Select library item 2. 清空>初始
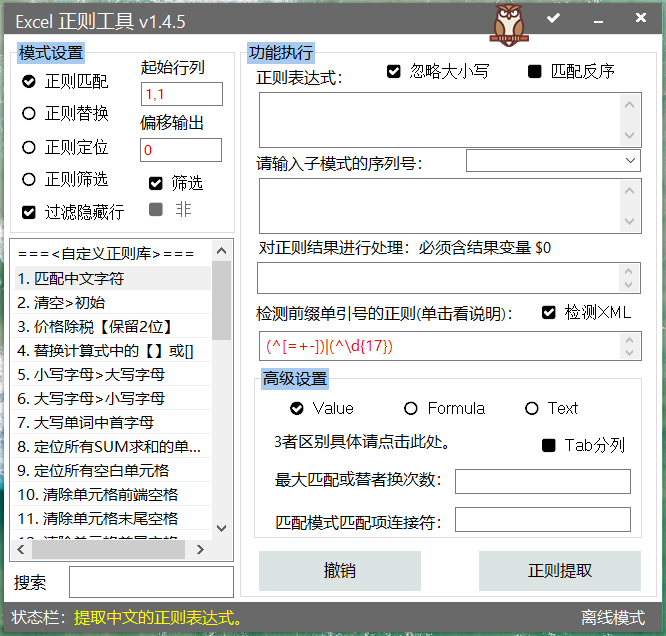 (112, 302)
